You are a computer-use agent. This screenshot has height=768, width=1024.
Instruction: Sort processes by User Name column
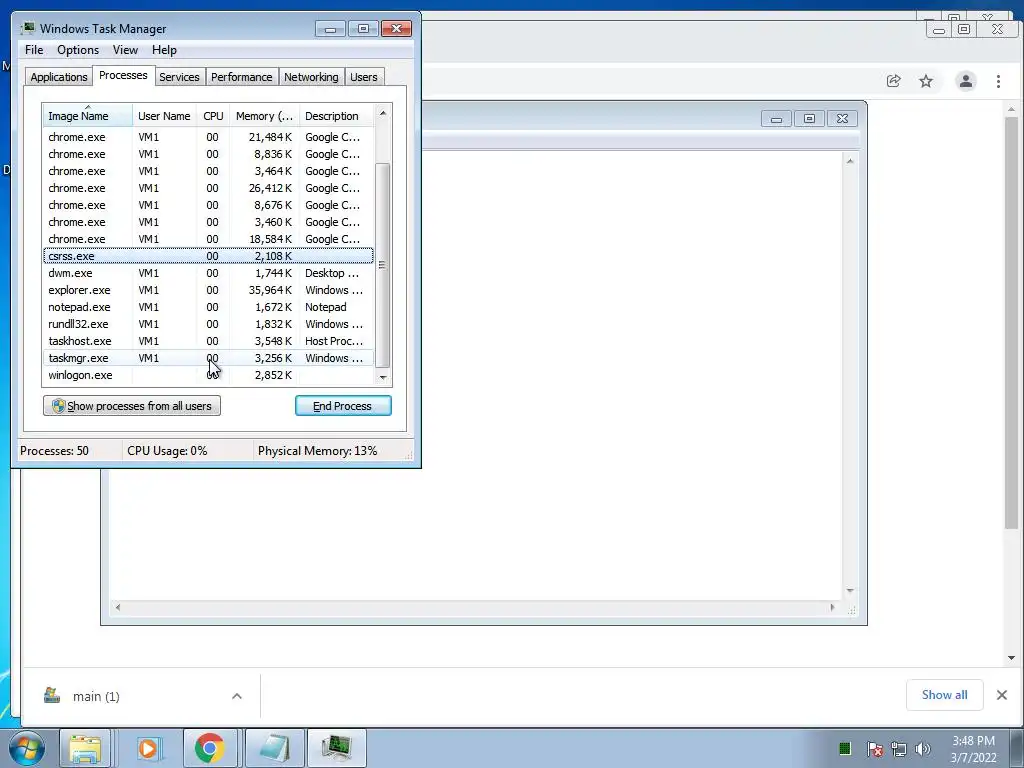click(165, 116)
